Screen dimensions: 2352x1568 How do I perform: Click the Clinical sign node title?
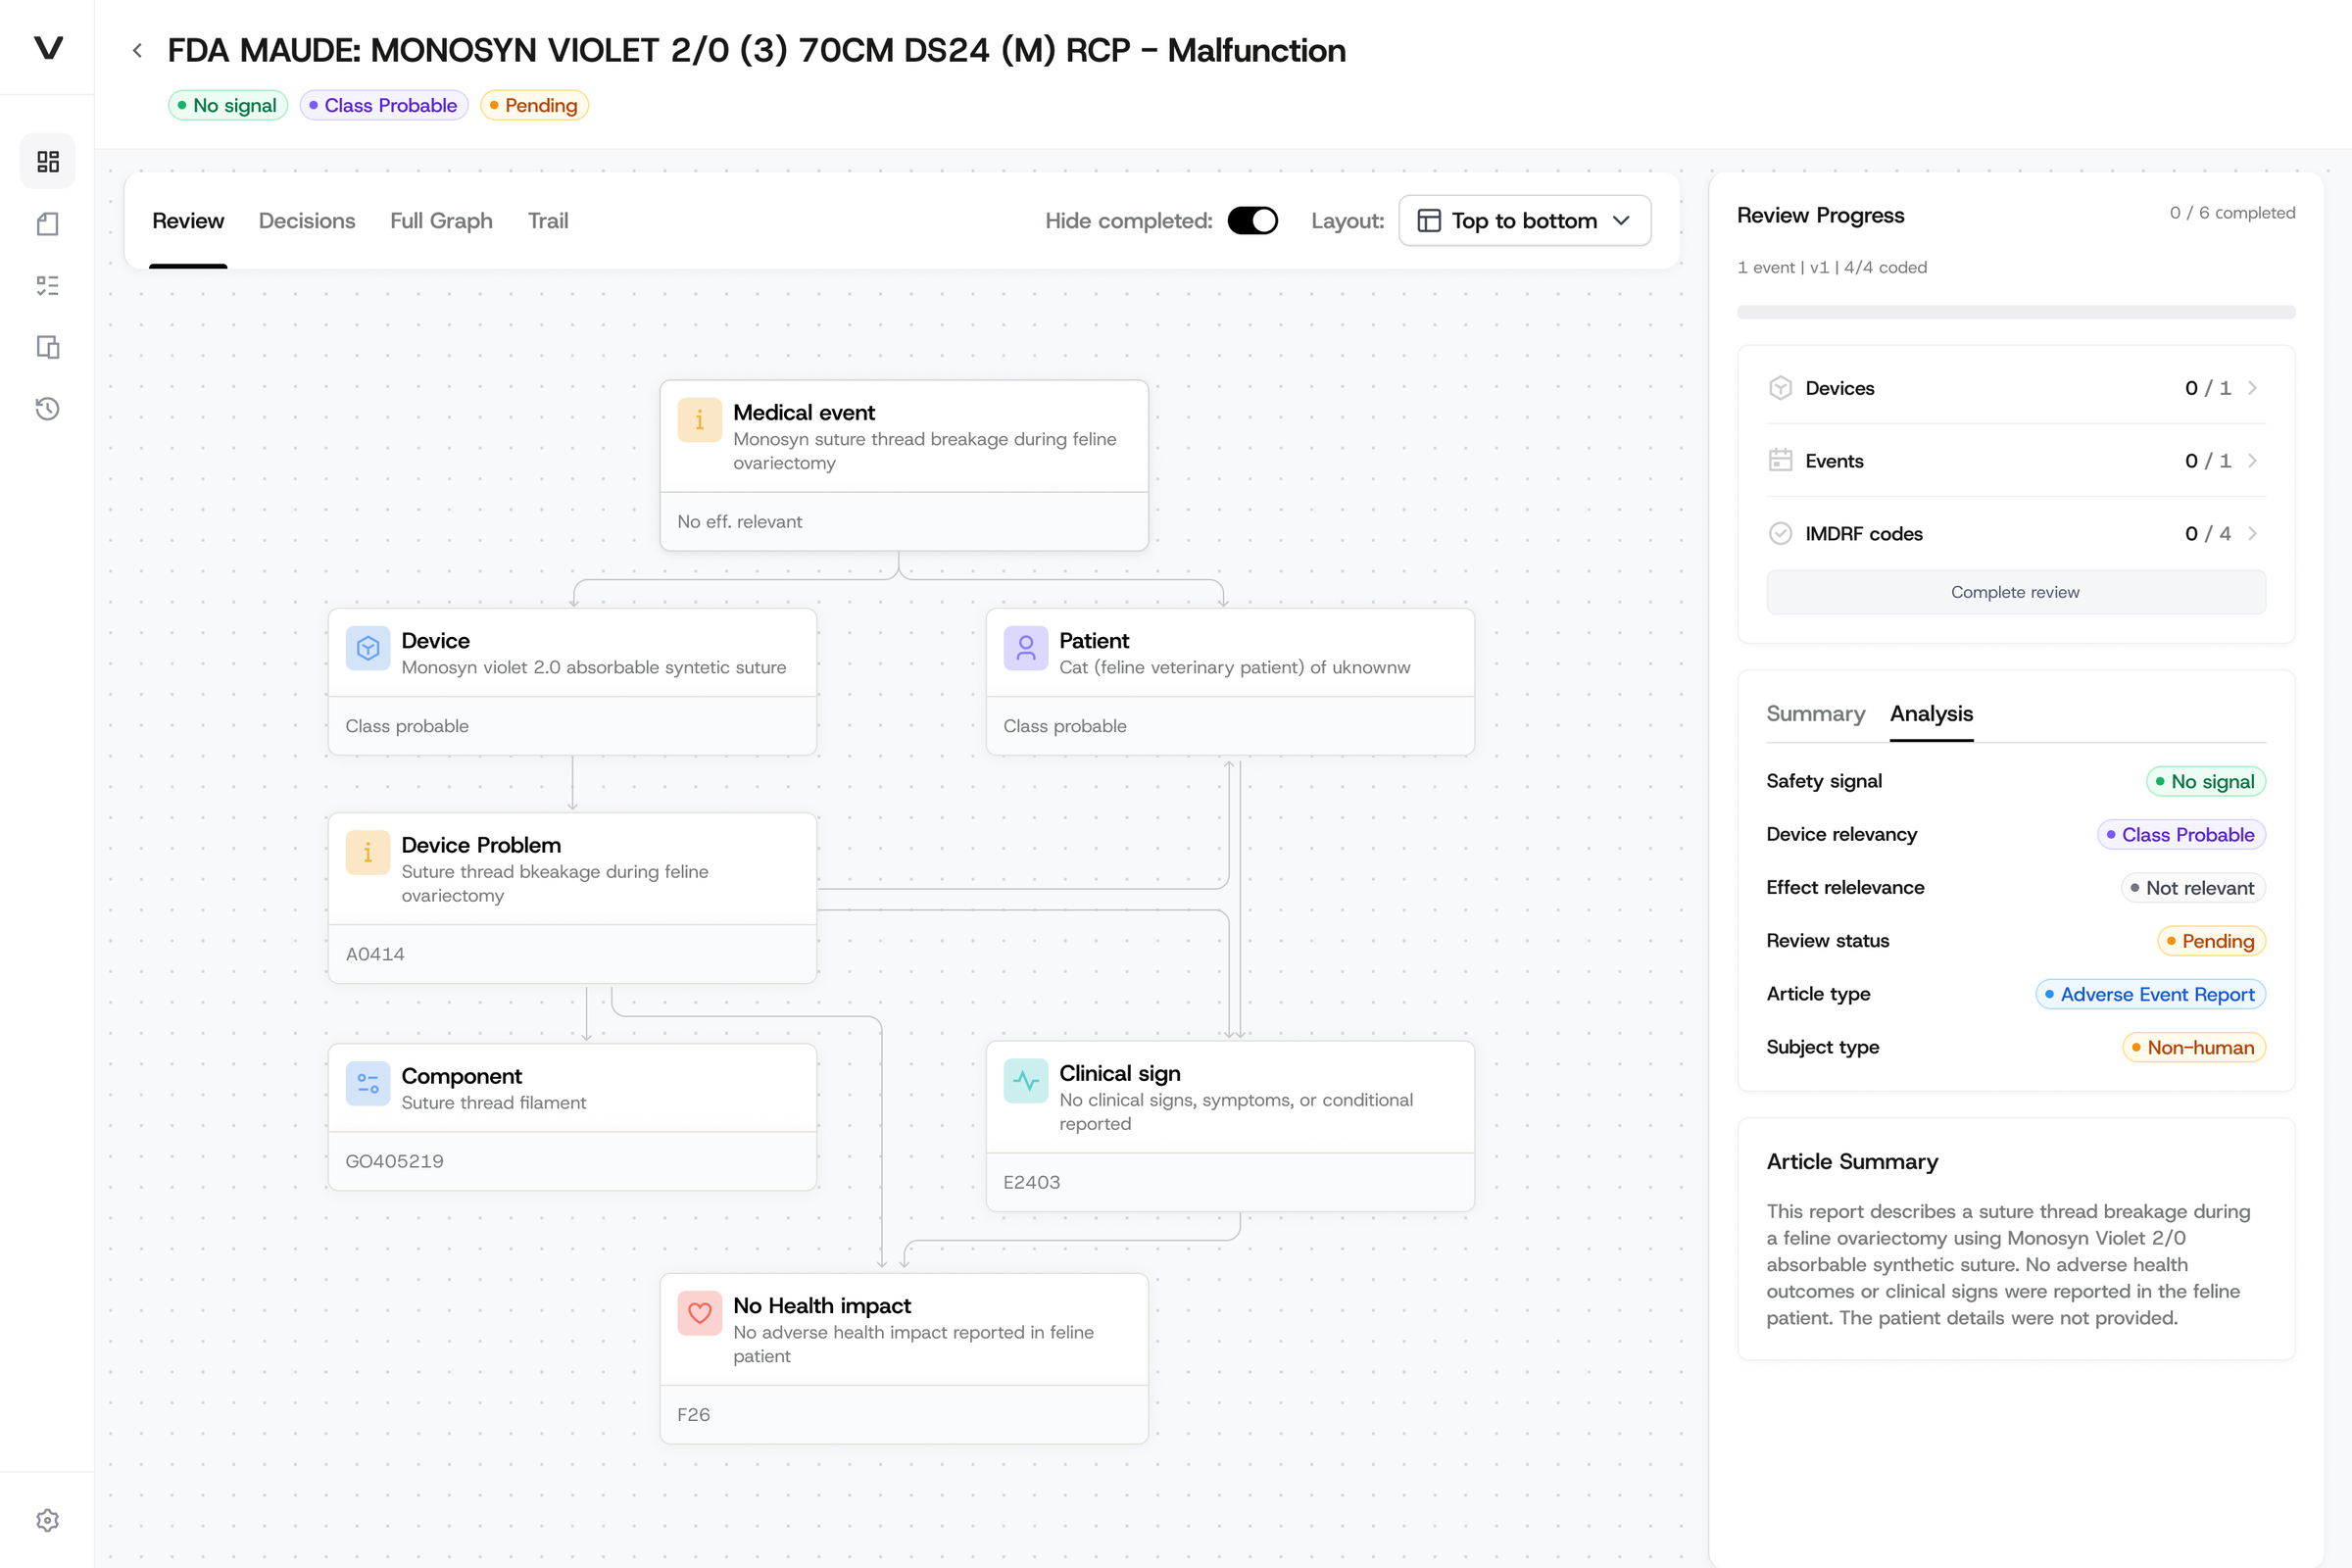tap(1119, 1073)
